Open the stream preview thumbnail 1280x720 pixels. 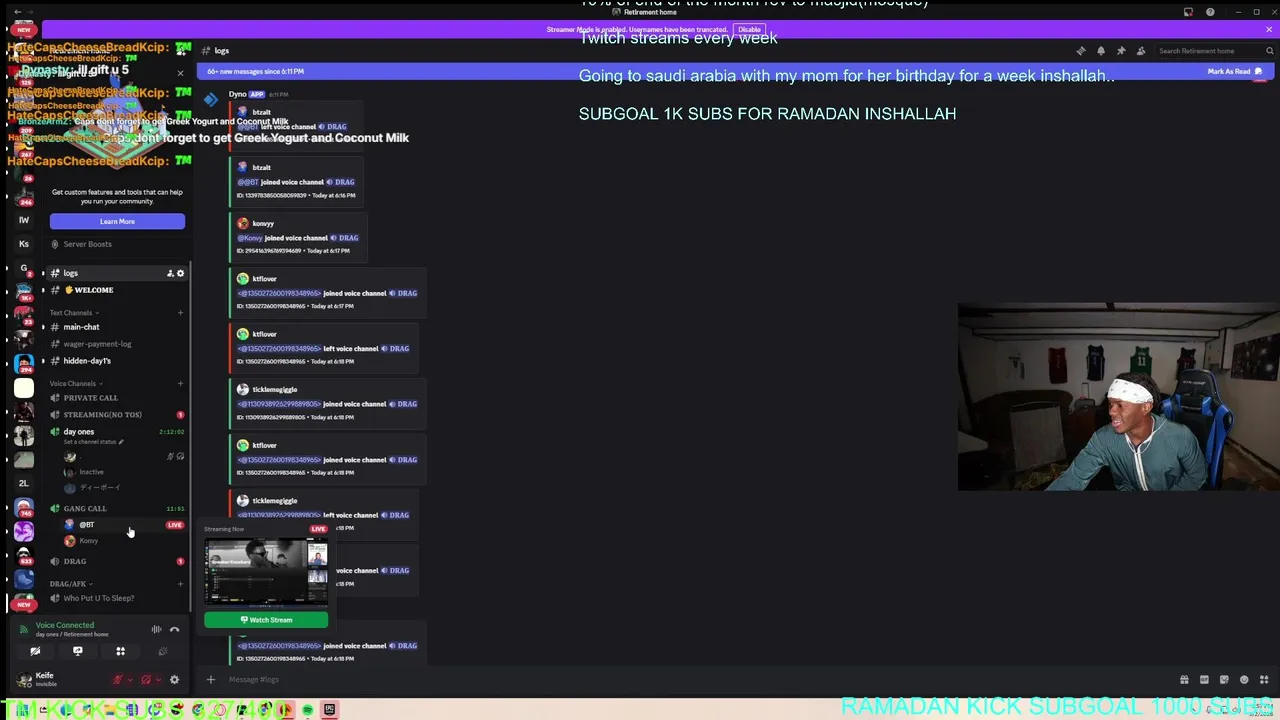coord(266,573)
